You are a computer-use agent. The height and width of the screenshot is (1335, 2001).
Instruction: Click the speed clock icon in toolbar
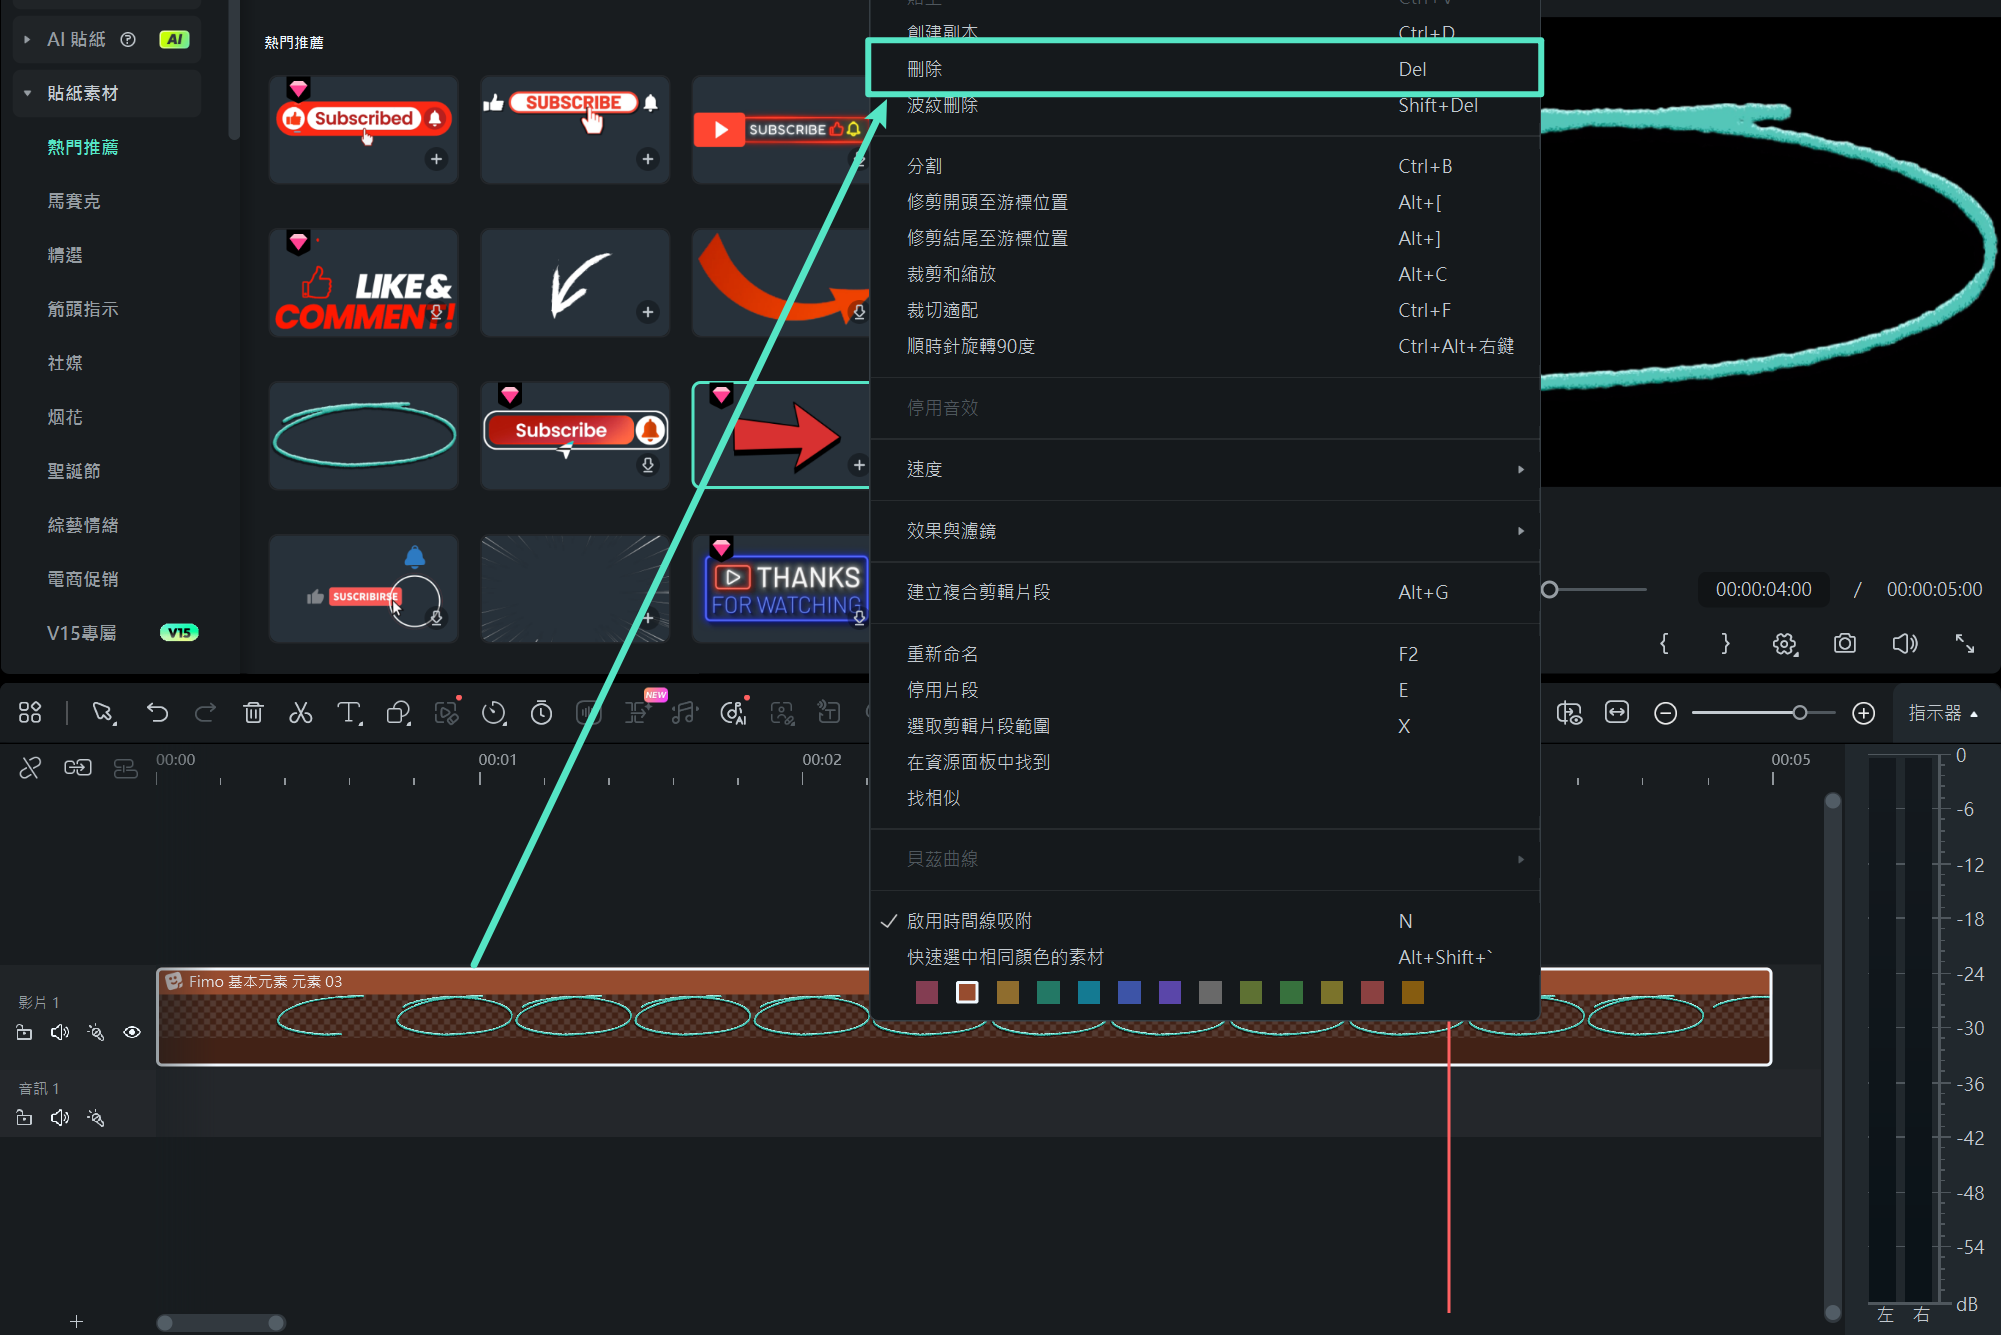(494, 712)
